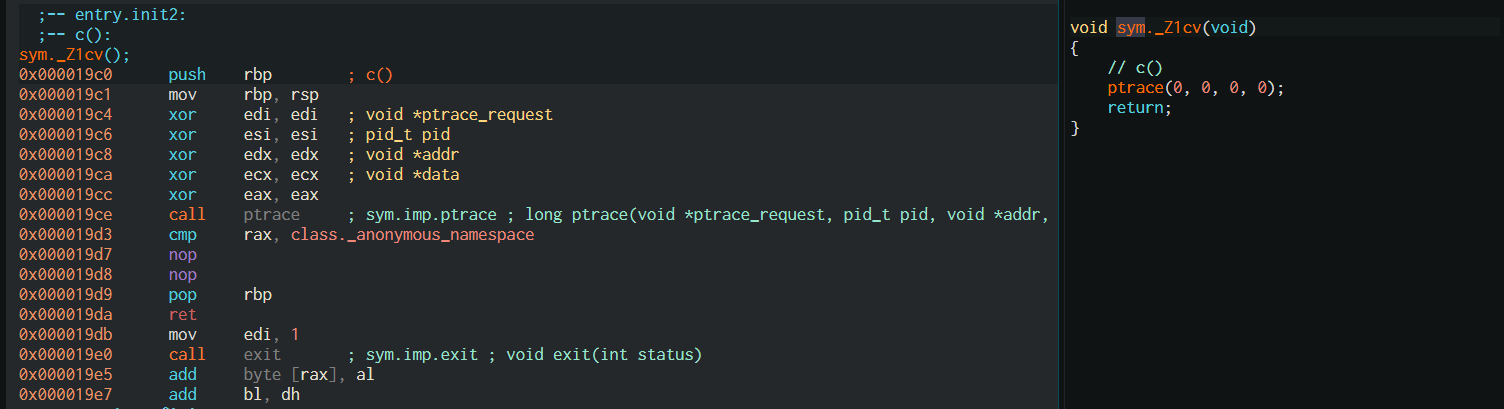Select class._anonymous_namespace operand
Screen dimensions: 1504x409
413,235
